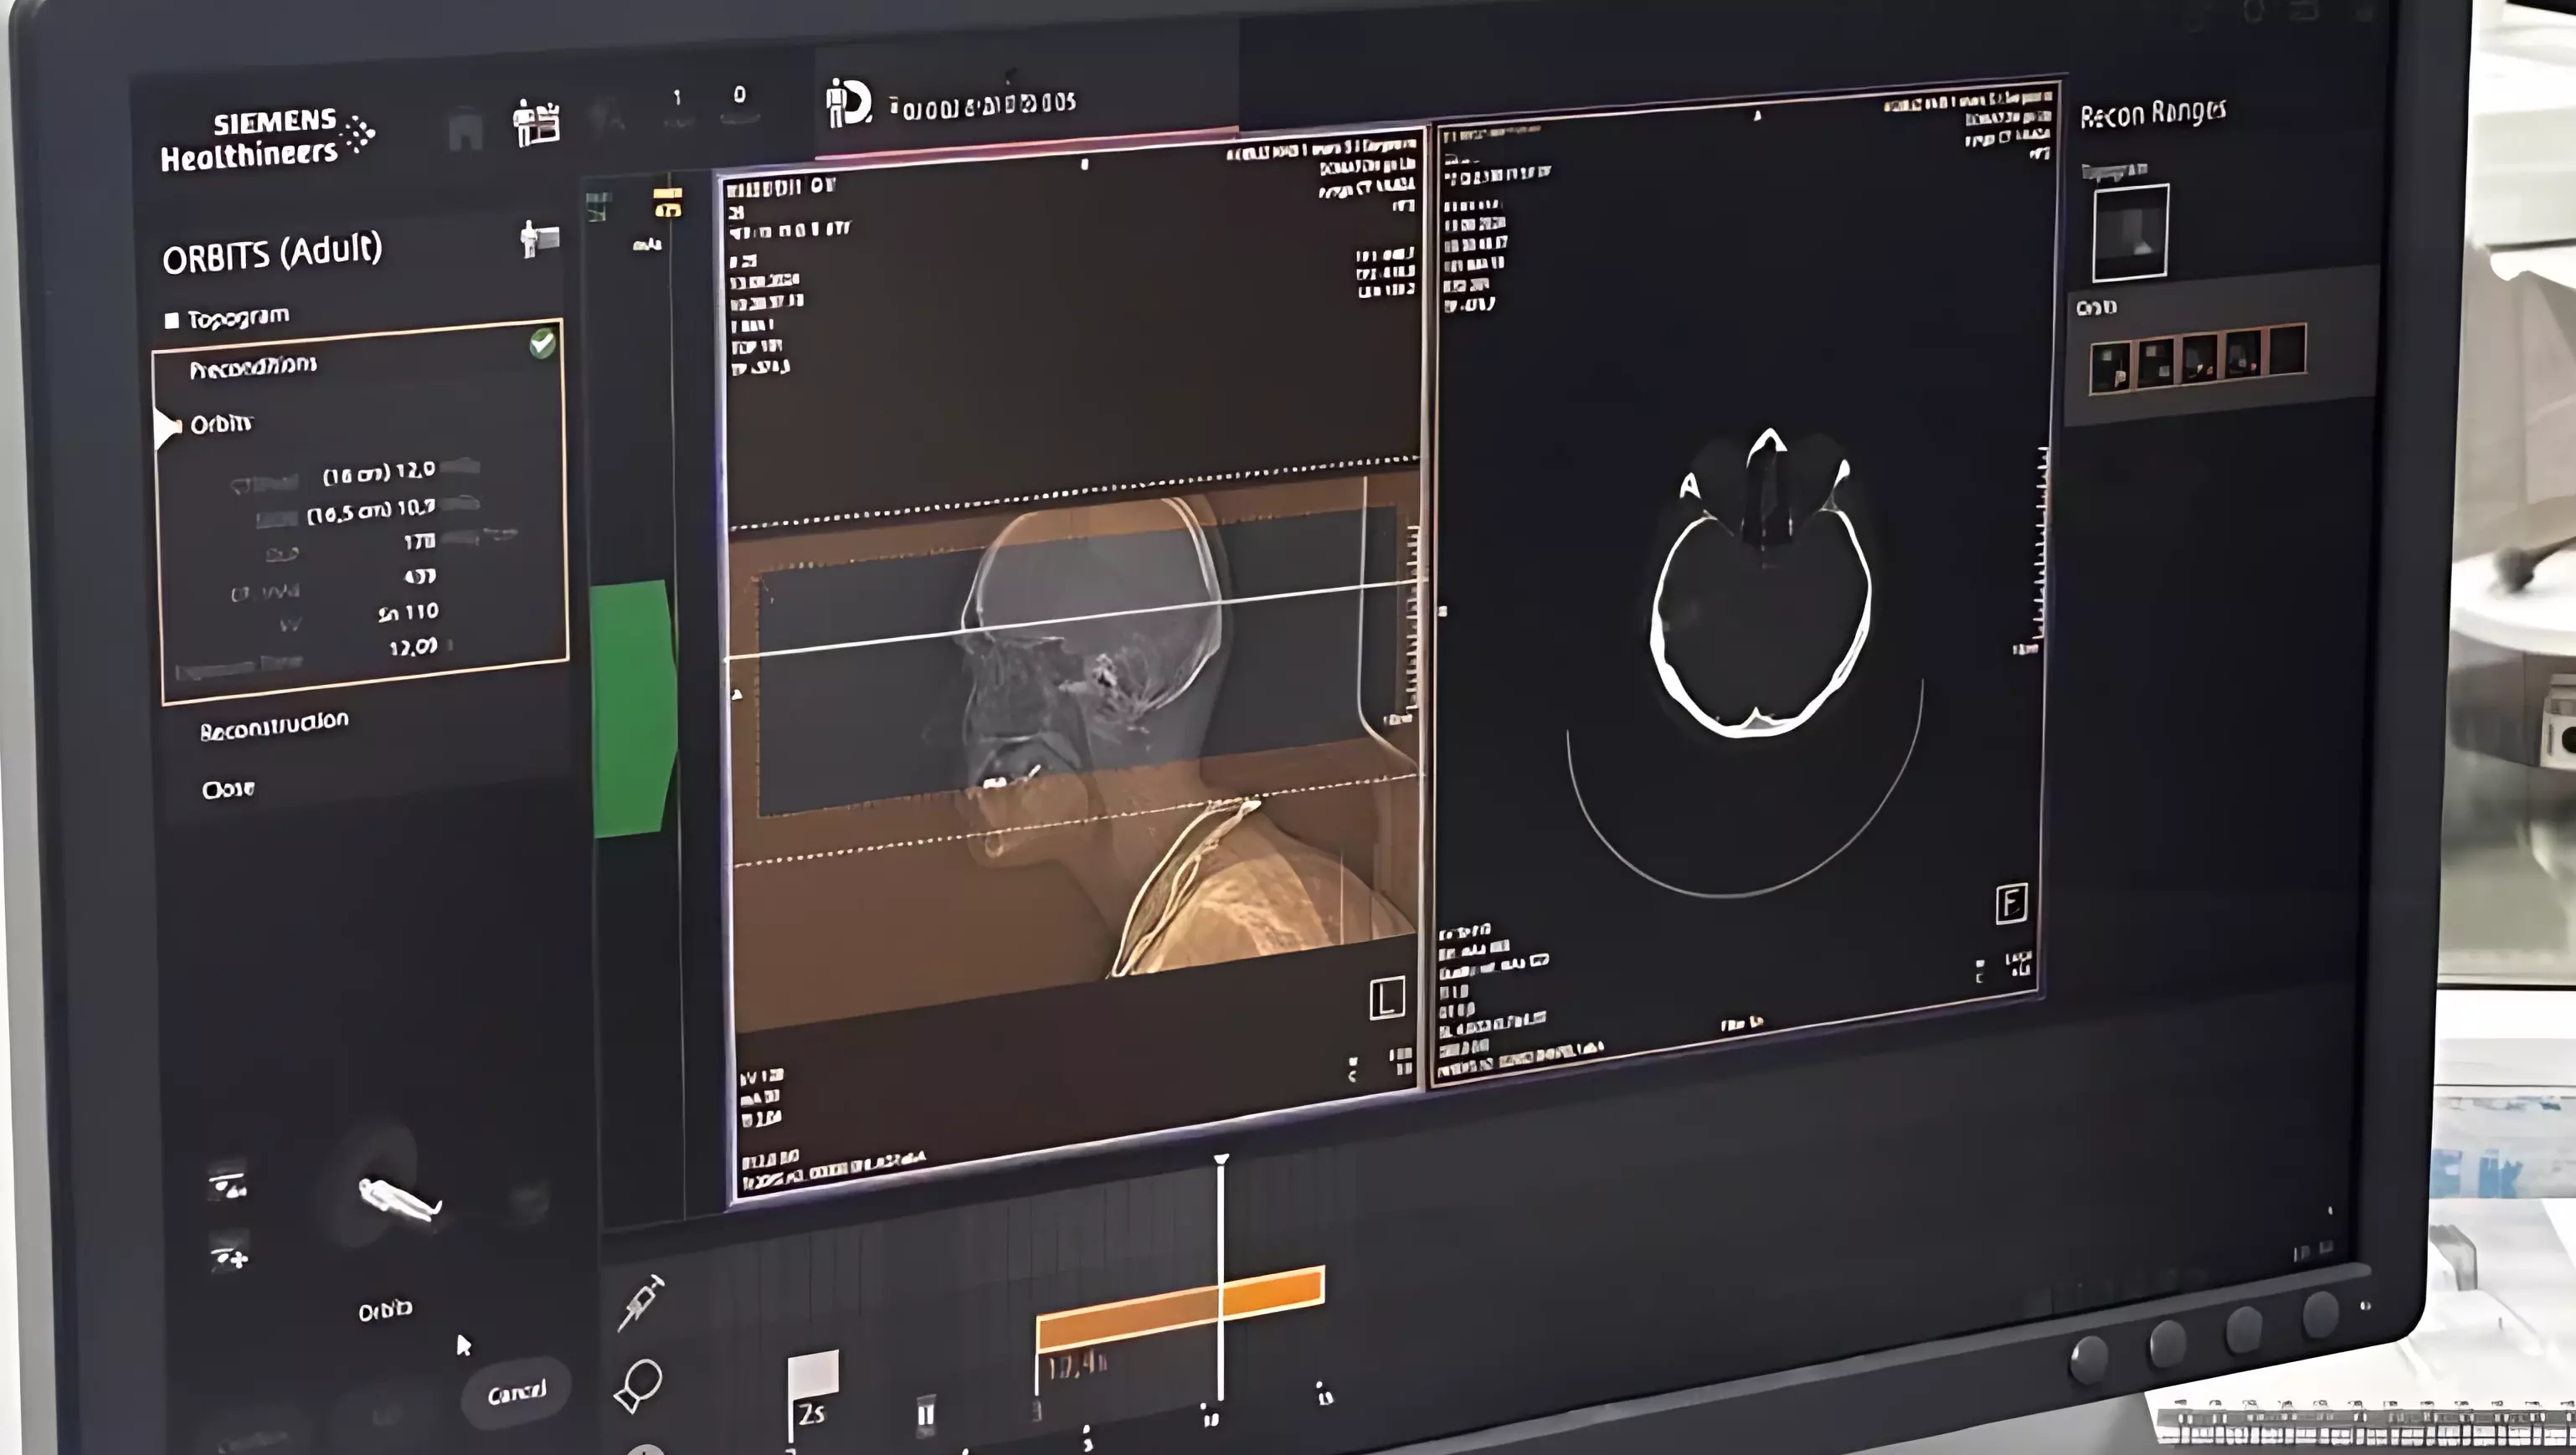Select the third Orbits recon thumbnail

2199,357
